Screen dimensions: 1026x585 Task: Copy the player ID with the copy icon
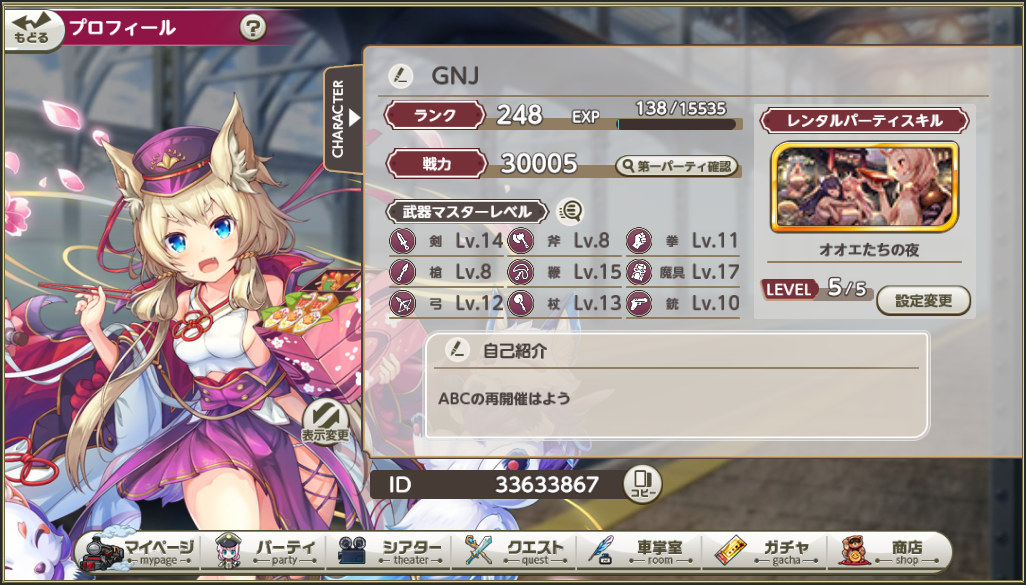pyautogui.click(x=643, y=485)
